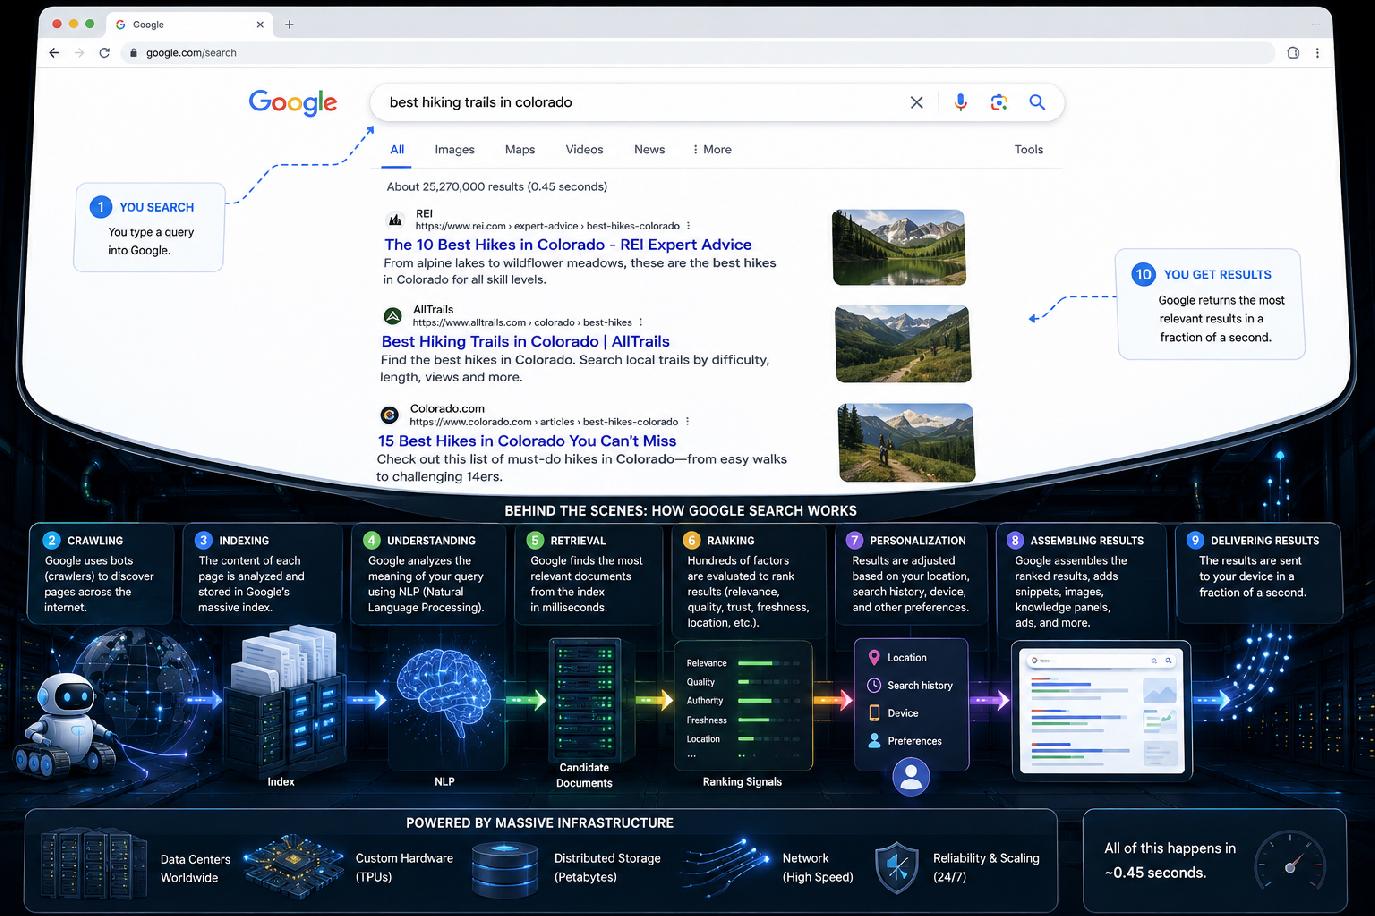Click the Device phone icon
Viewport: 1375px width, 916px height.
874,713
